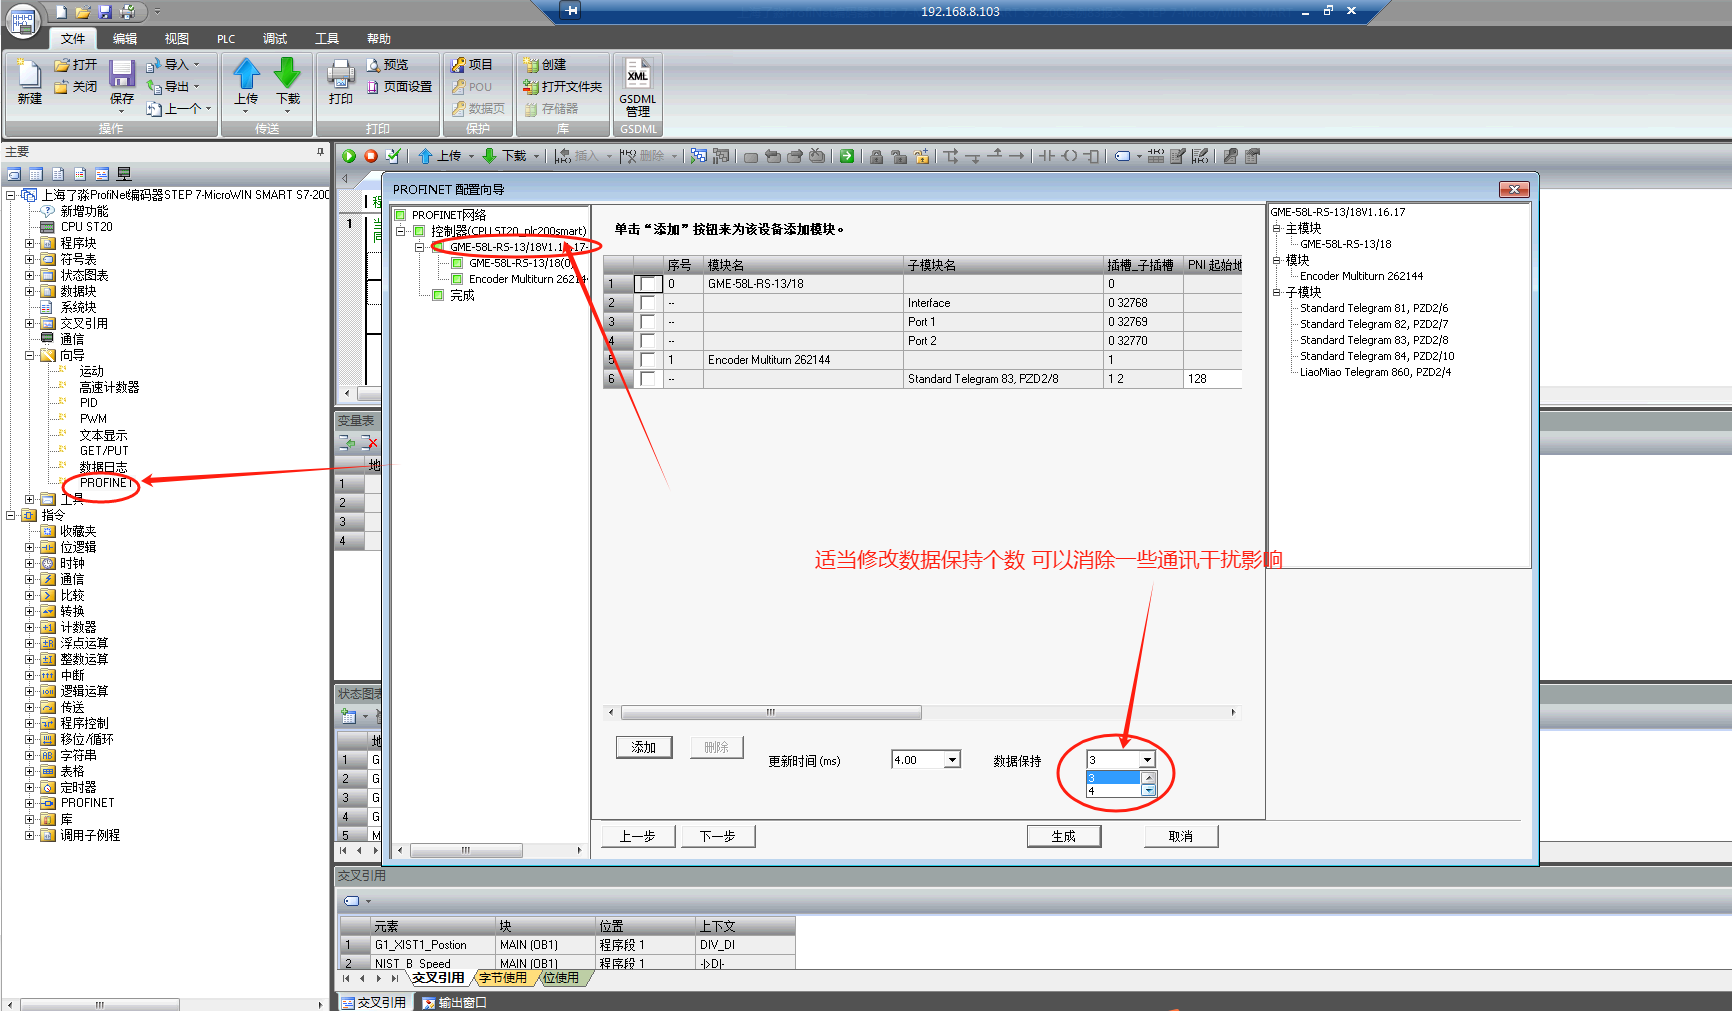Click quick access save icon in title bar
Image resolution: width=1732 pixels, height=1011 pixels.
(105, 12)
